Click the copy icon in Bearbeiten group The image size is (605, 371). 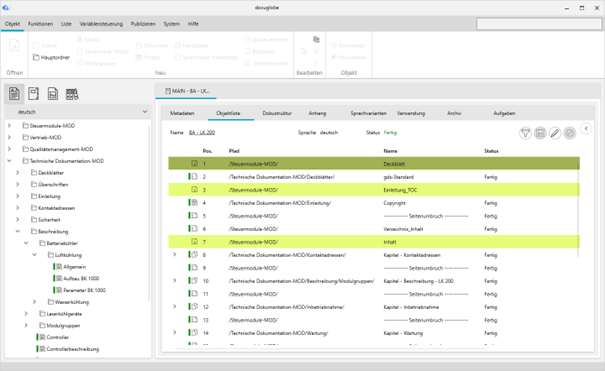point(316,39)
